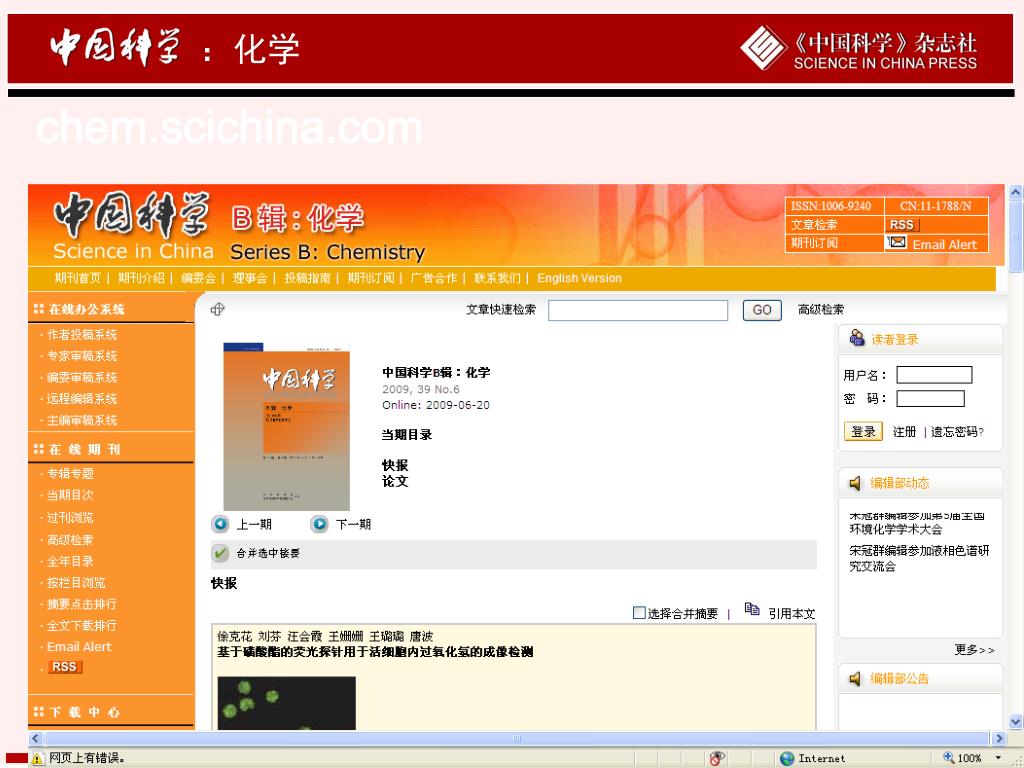The image size is (1024, 768).
Task: Click the page error warning icon in the status bar
Action: pyautogui.click(x=37, y=758)
